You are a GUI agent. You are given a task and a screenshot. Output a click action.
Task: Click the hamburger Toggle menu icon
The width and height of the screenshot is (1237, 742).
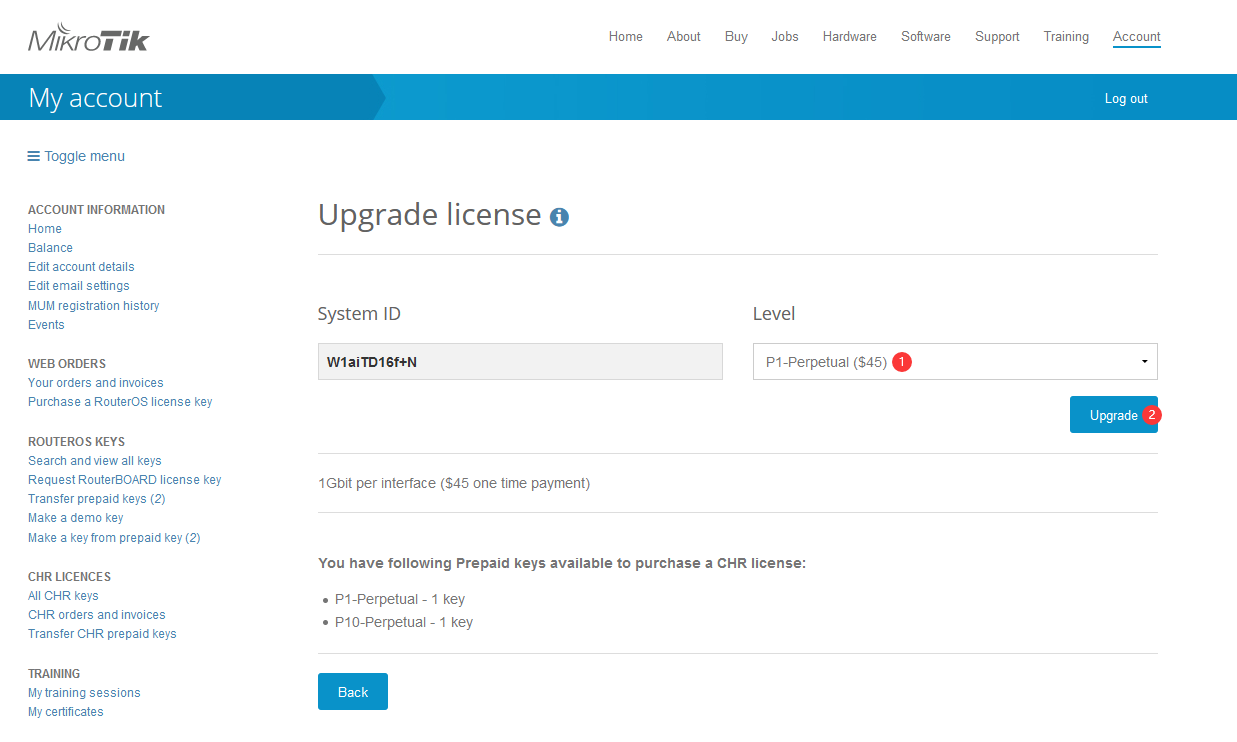[34, 156]
